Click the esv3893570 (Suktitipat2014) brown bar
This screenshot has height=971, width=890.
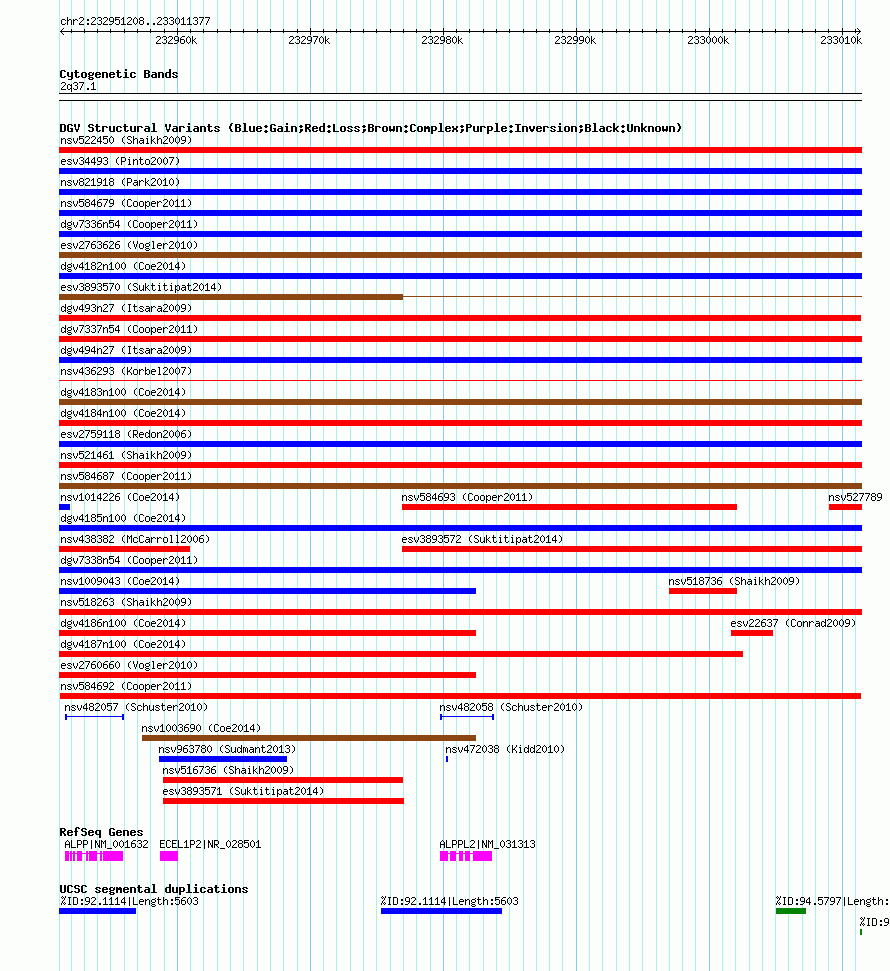(x=231, y=297)
